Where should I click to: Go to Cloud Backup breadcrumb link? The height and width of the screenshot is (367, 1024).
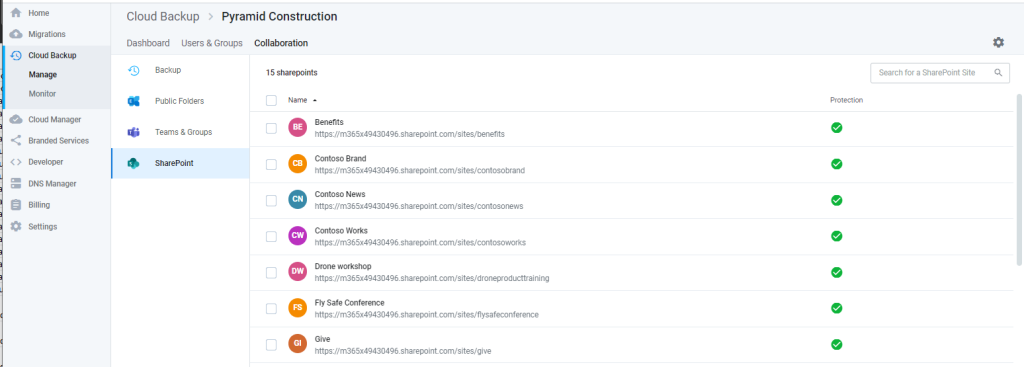(163, 16)
